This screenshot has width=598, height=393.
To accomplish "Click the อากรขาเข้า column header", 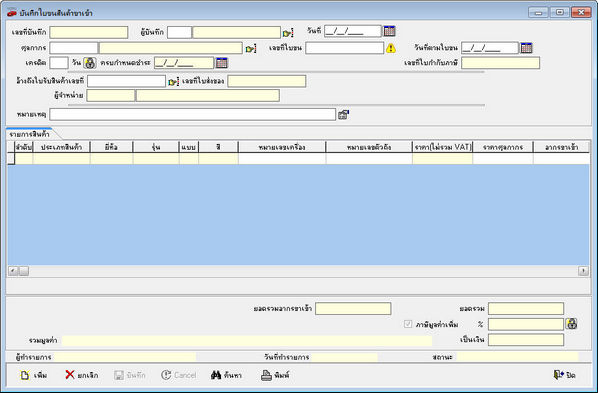I will (x=561, y=147).
